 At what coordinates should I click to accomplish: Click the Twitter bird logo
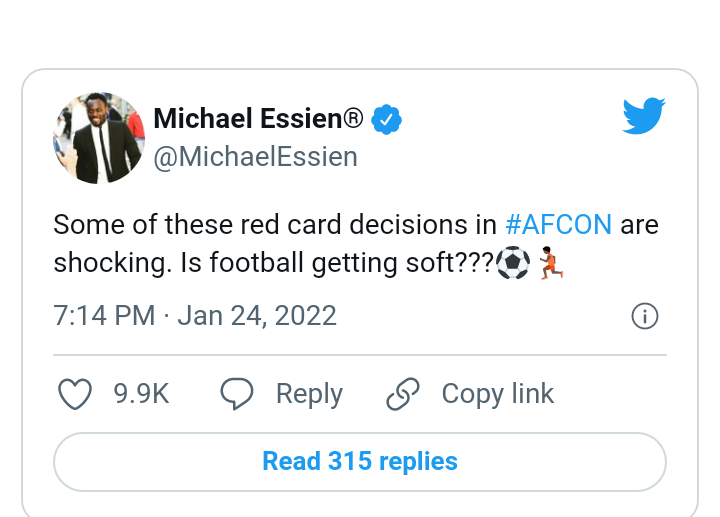pos(644,116)
